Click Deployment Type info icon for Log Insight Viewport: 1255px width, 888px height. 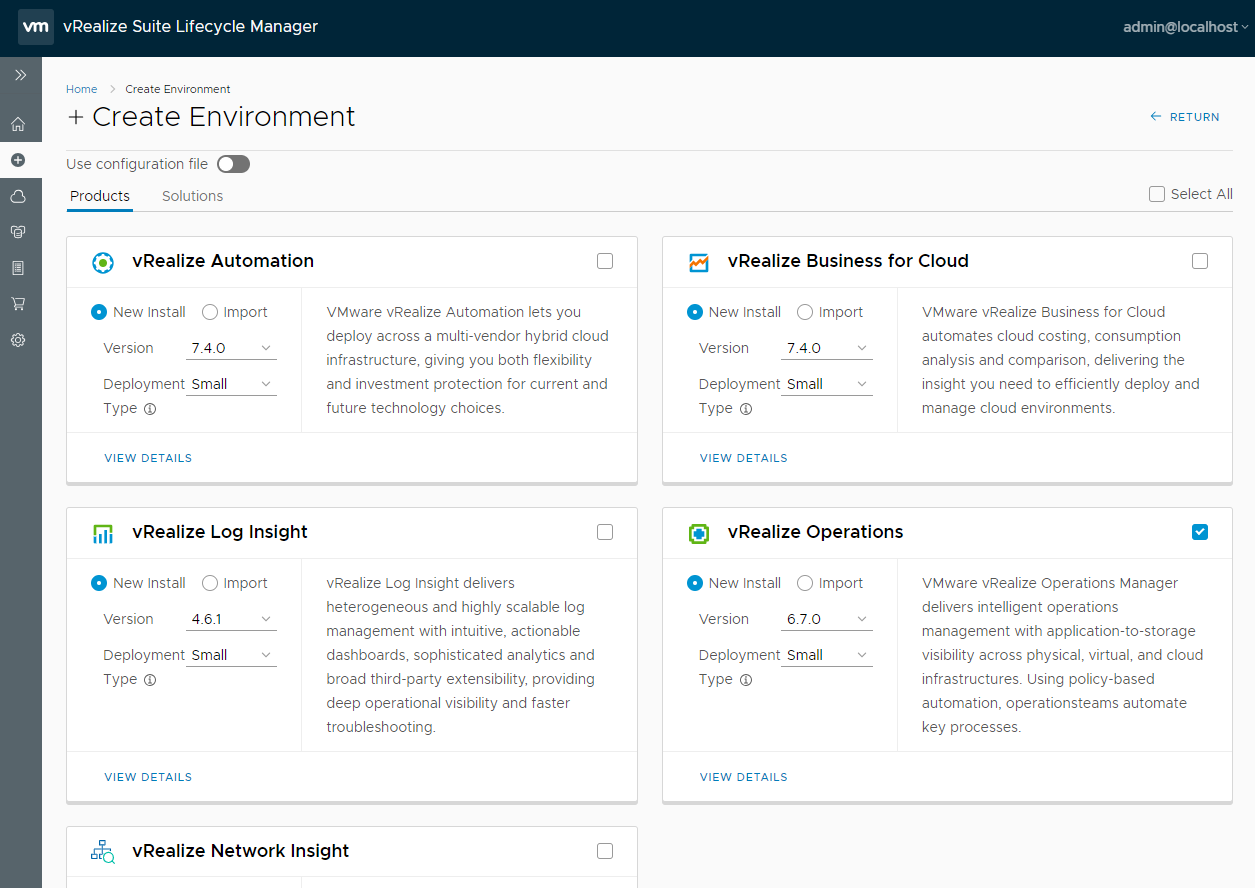[x=150, y=680]
